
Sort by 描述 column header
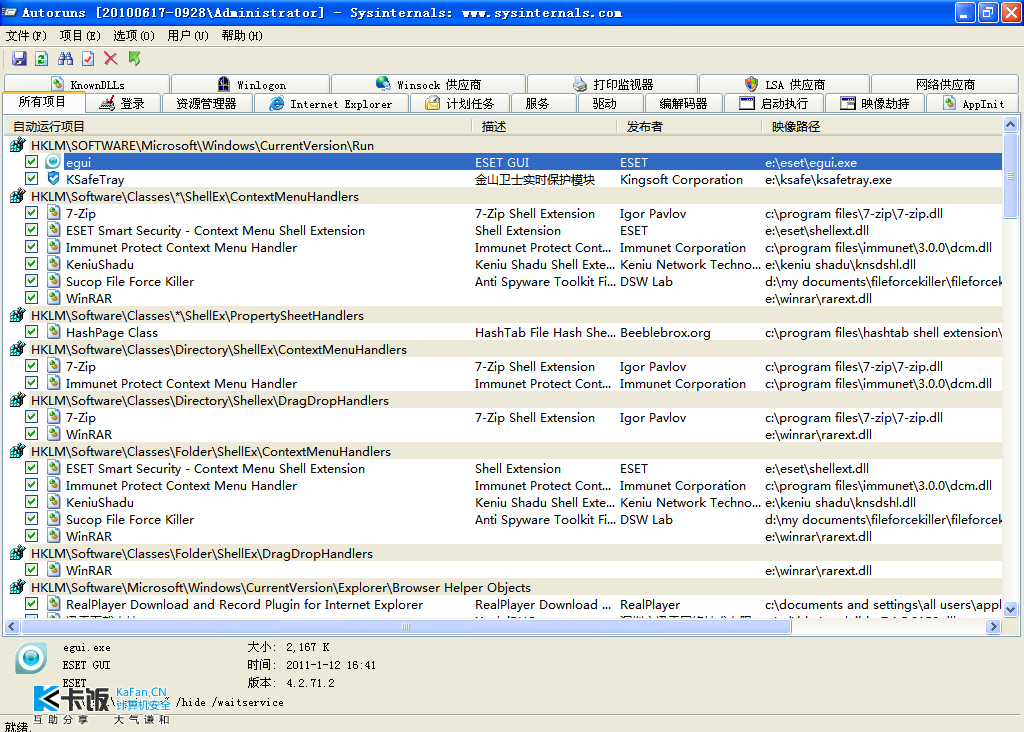pos(545,126)
